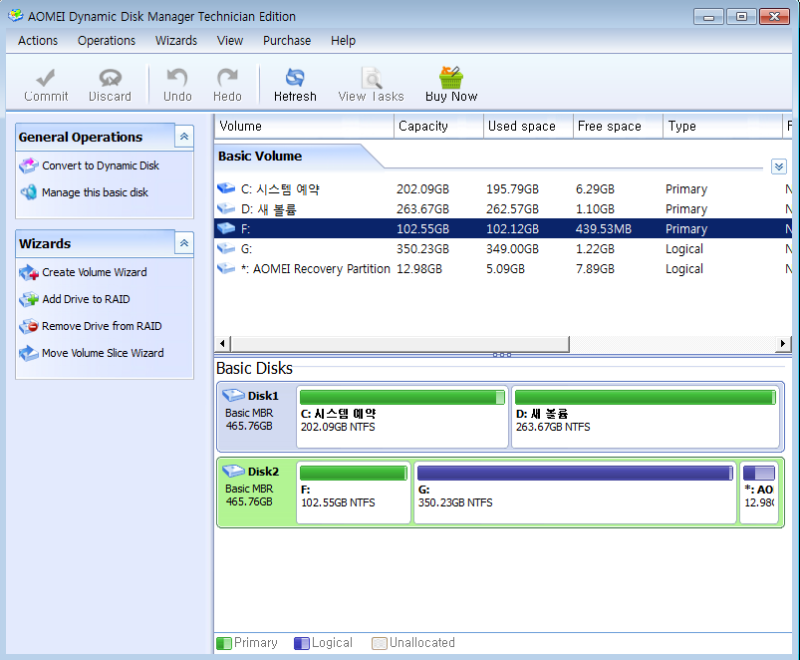Click the blue Logical legend swatch

tap(302, 643)
